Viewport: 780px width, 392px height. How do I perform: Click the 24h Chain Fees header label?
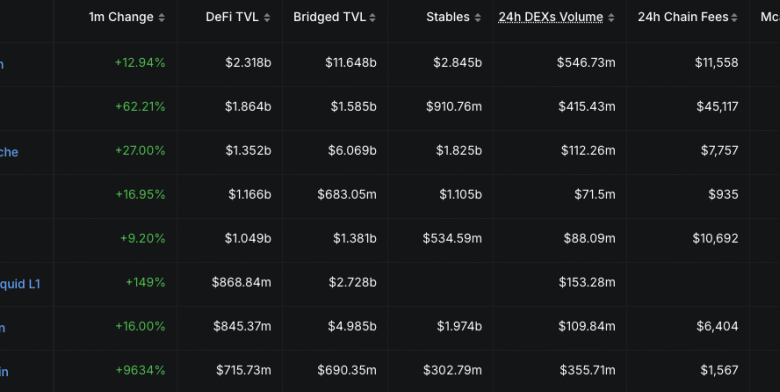click(683, 17)
